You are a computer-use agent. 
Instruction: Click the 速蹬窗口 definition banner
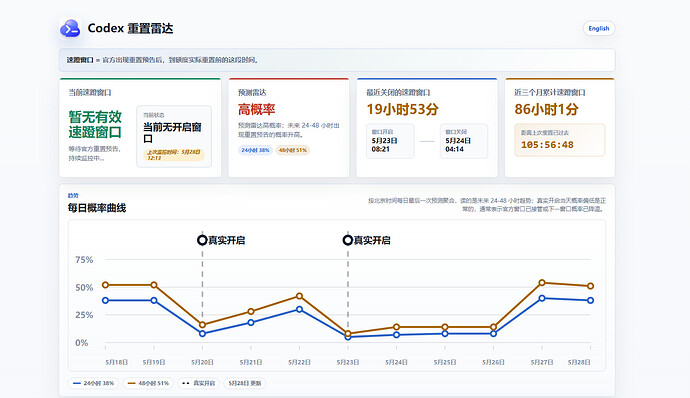337,60
